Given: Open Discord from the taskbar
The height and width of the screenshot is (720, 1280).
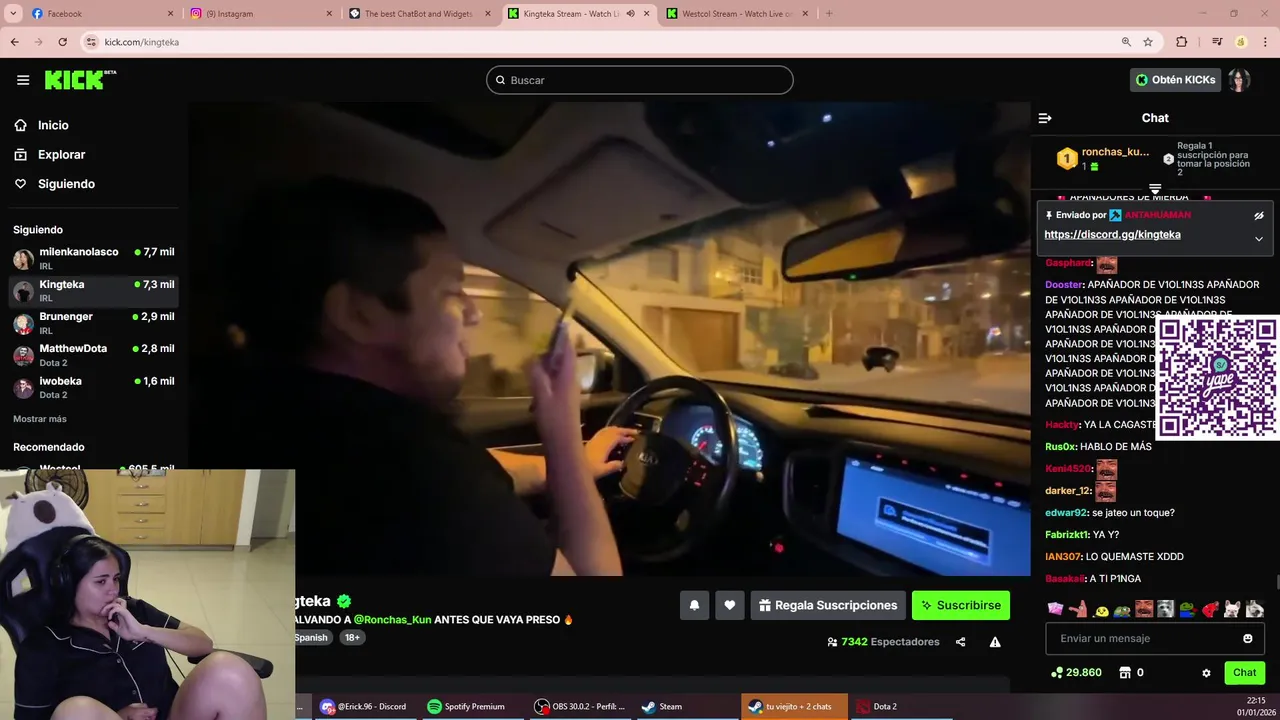Looking at the screenshot, I should pos(363,706).
